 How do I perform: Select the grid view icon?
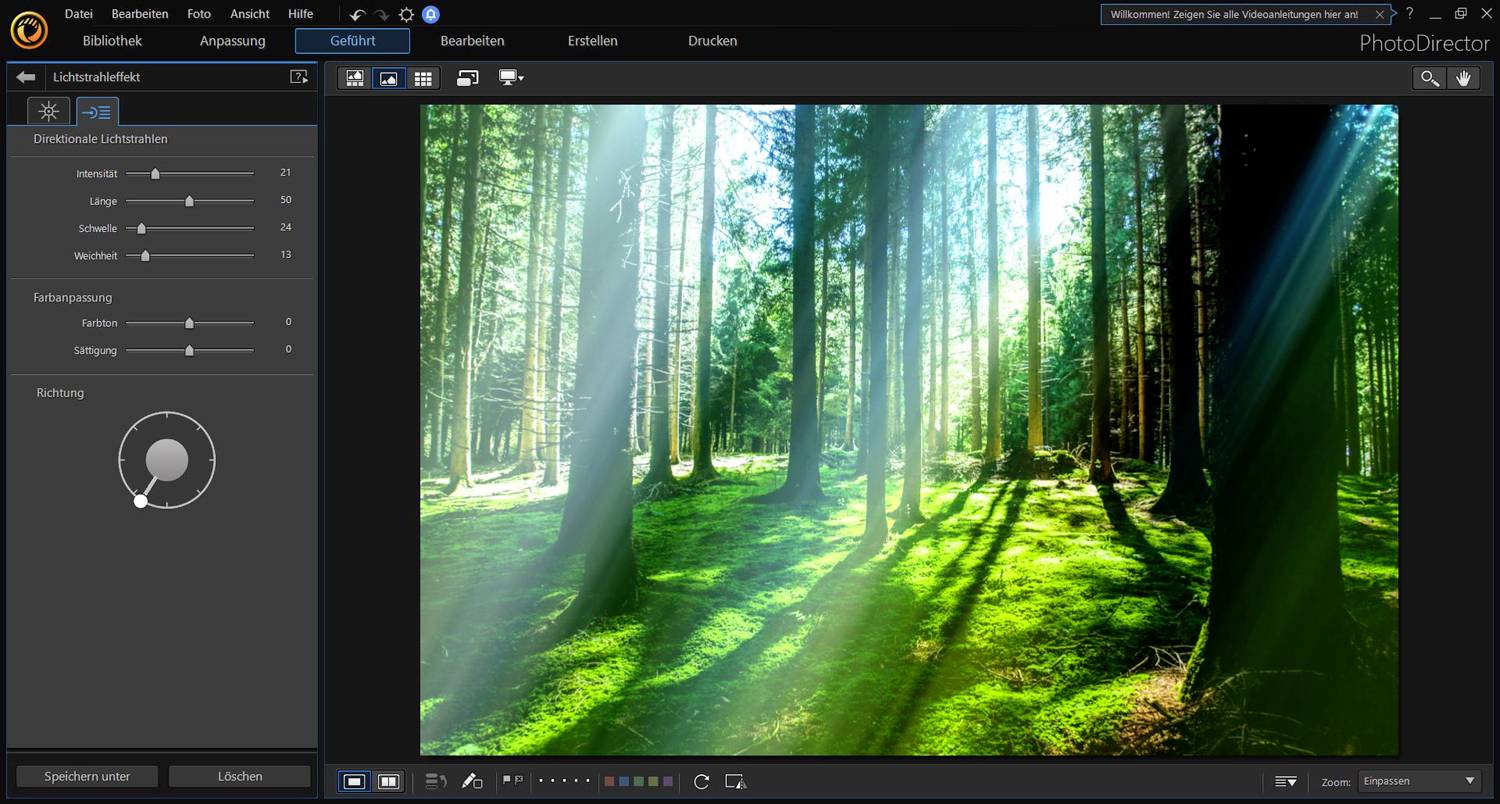[x=423, y=78]
